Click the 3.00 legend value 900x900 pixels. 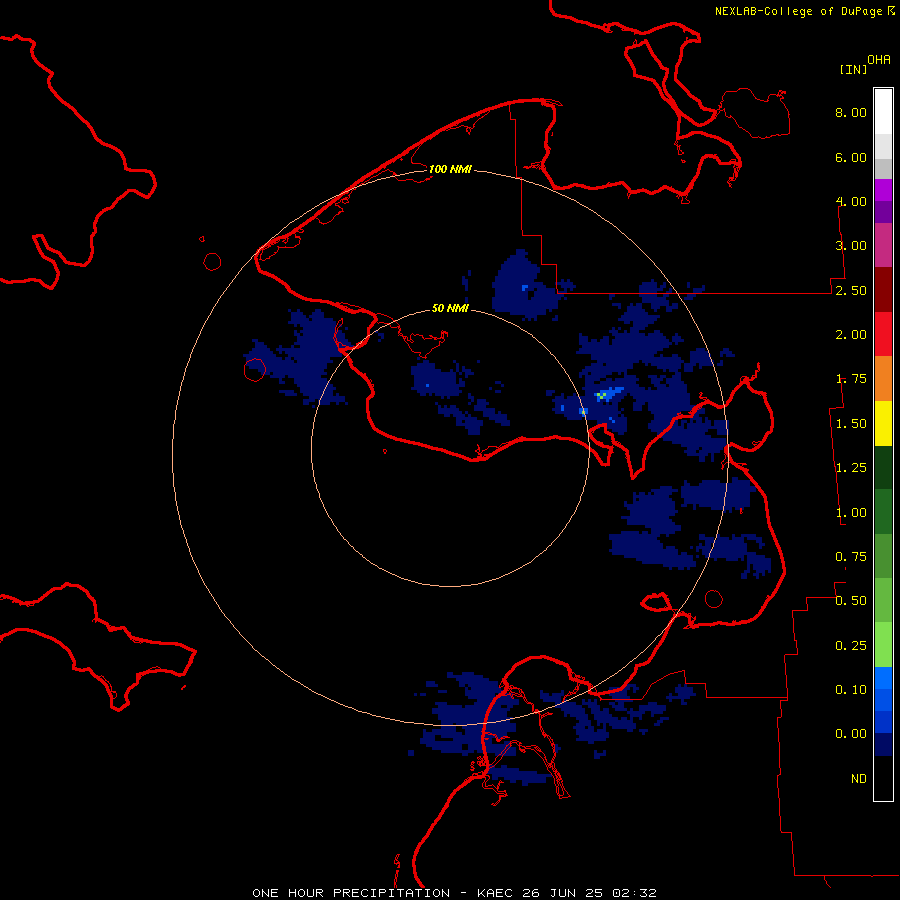851,246
